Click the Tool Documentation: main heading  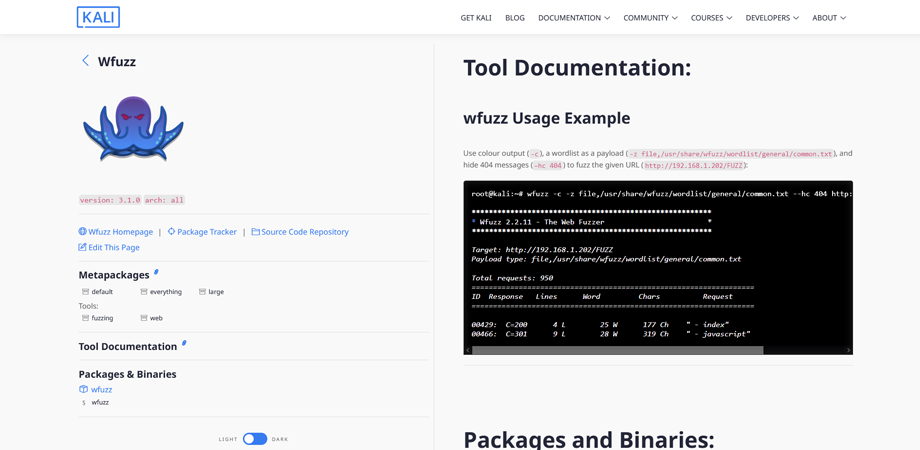click(577, 68)
